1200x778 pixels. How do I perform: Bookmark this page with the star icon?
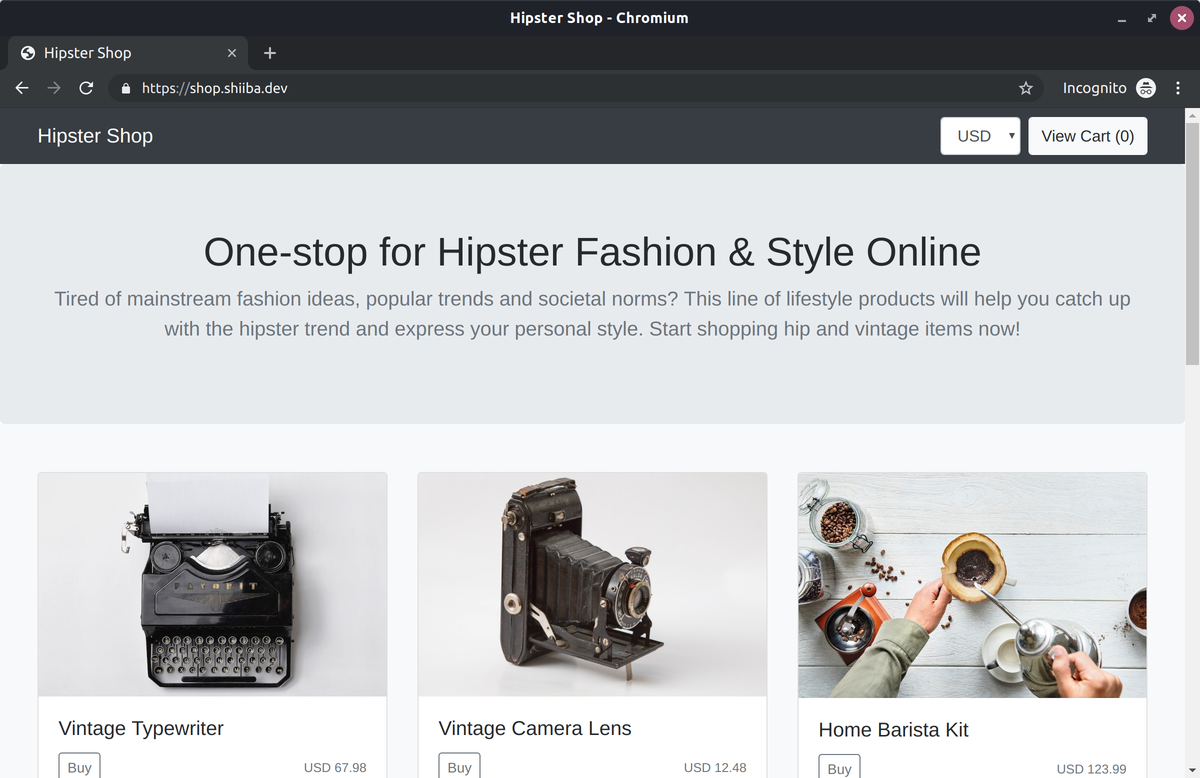pyautogui.click(x=1026, y=88)
